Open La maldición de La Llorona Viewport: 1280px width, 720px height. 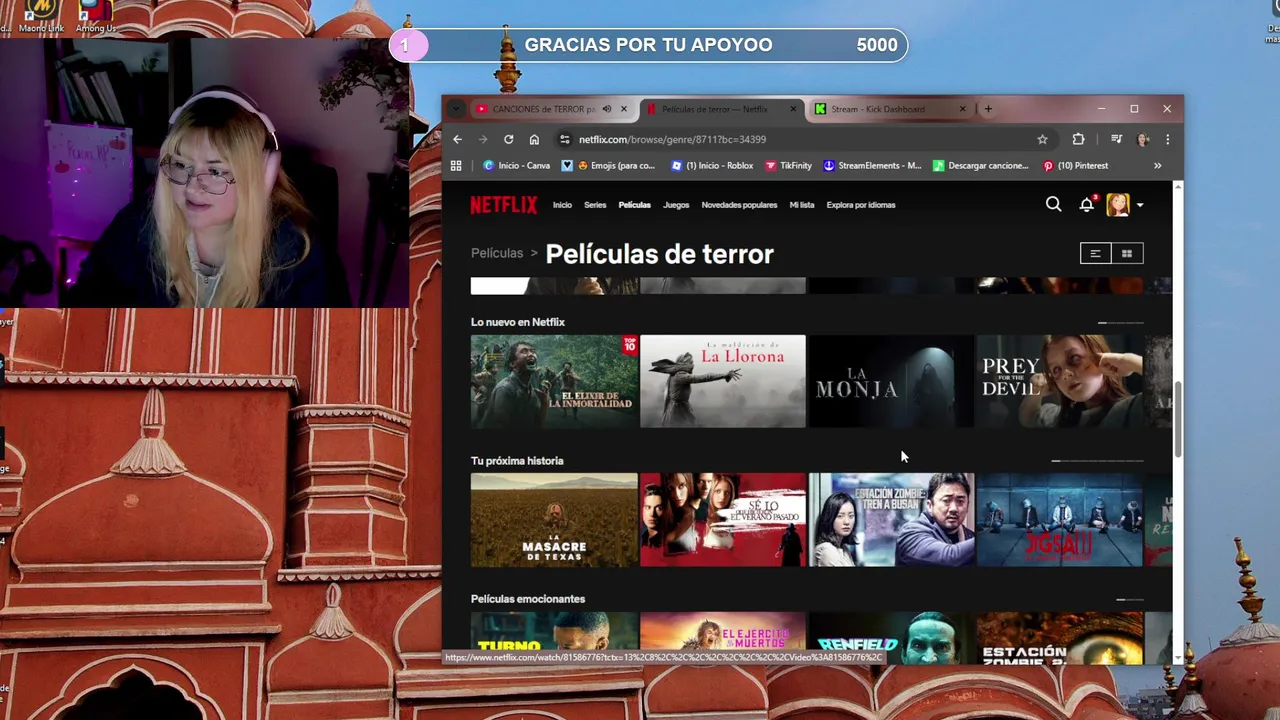point(722,381)
